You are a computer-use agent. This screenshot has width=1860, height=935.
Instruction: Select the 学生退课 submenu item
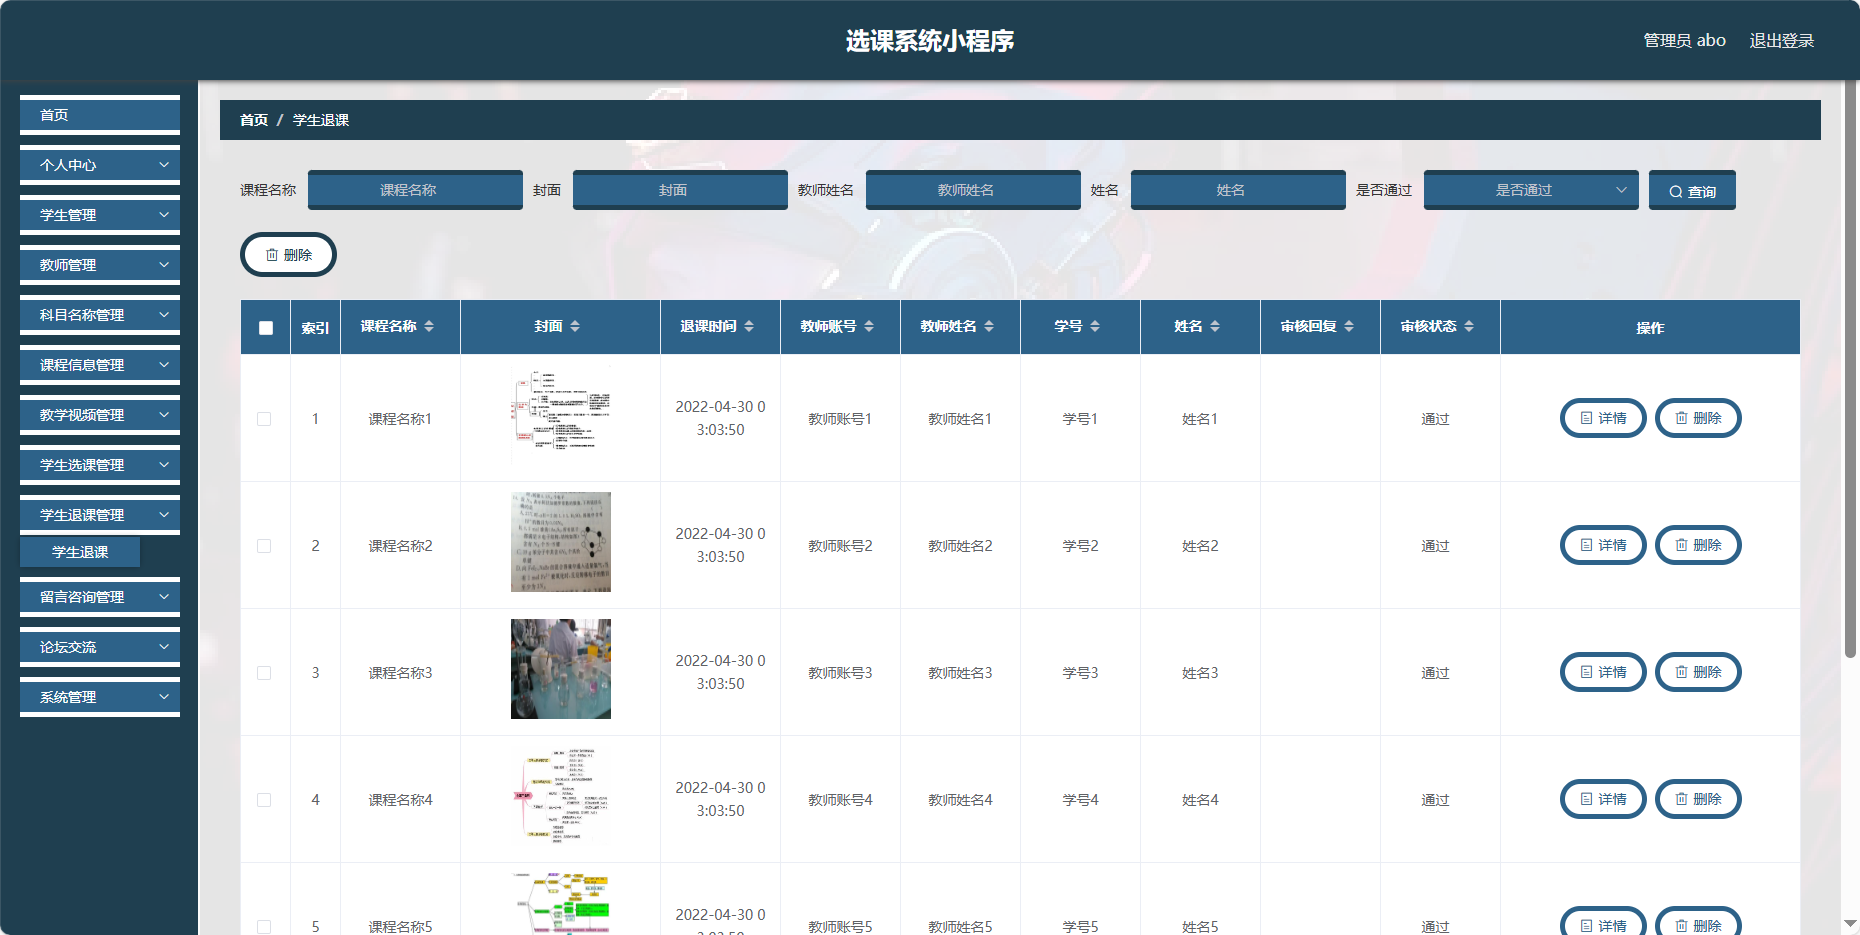click(x=80, y=552)
